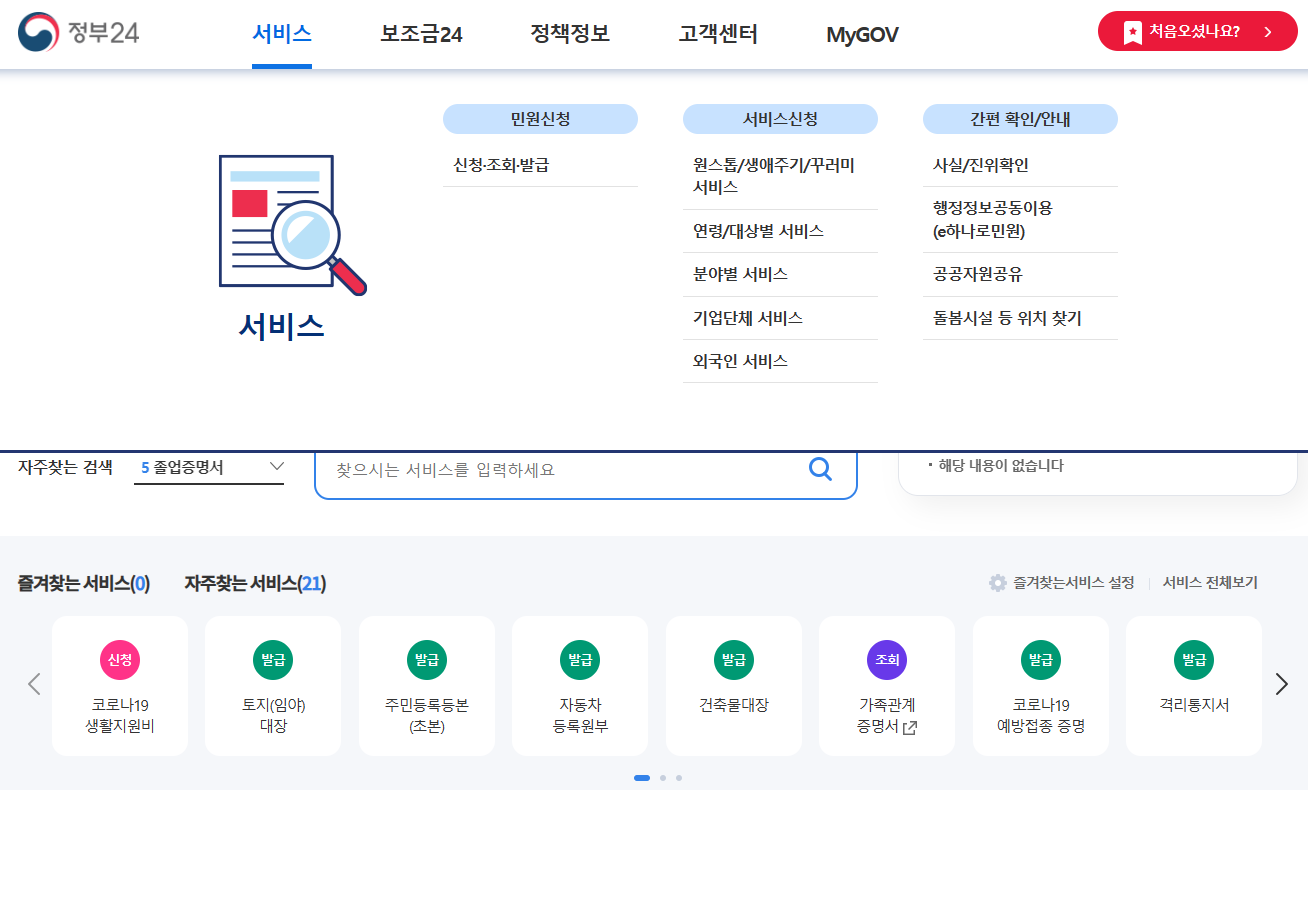
Task: Click the 발급 icon on 건축물대장
Action: [x=734, y=660]
